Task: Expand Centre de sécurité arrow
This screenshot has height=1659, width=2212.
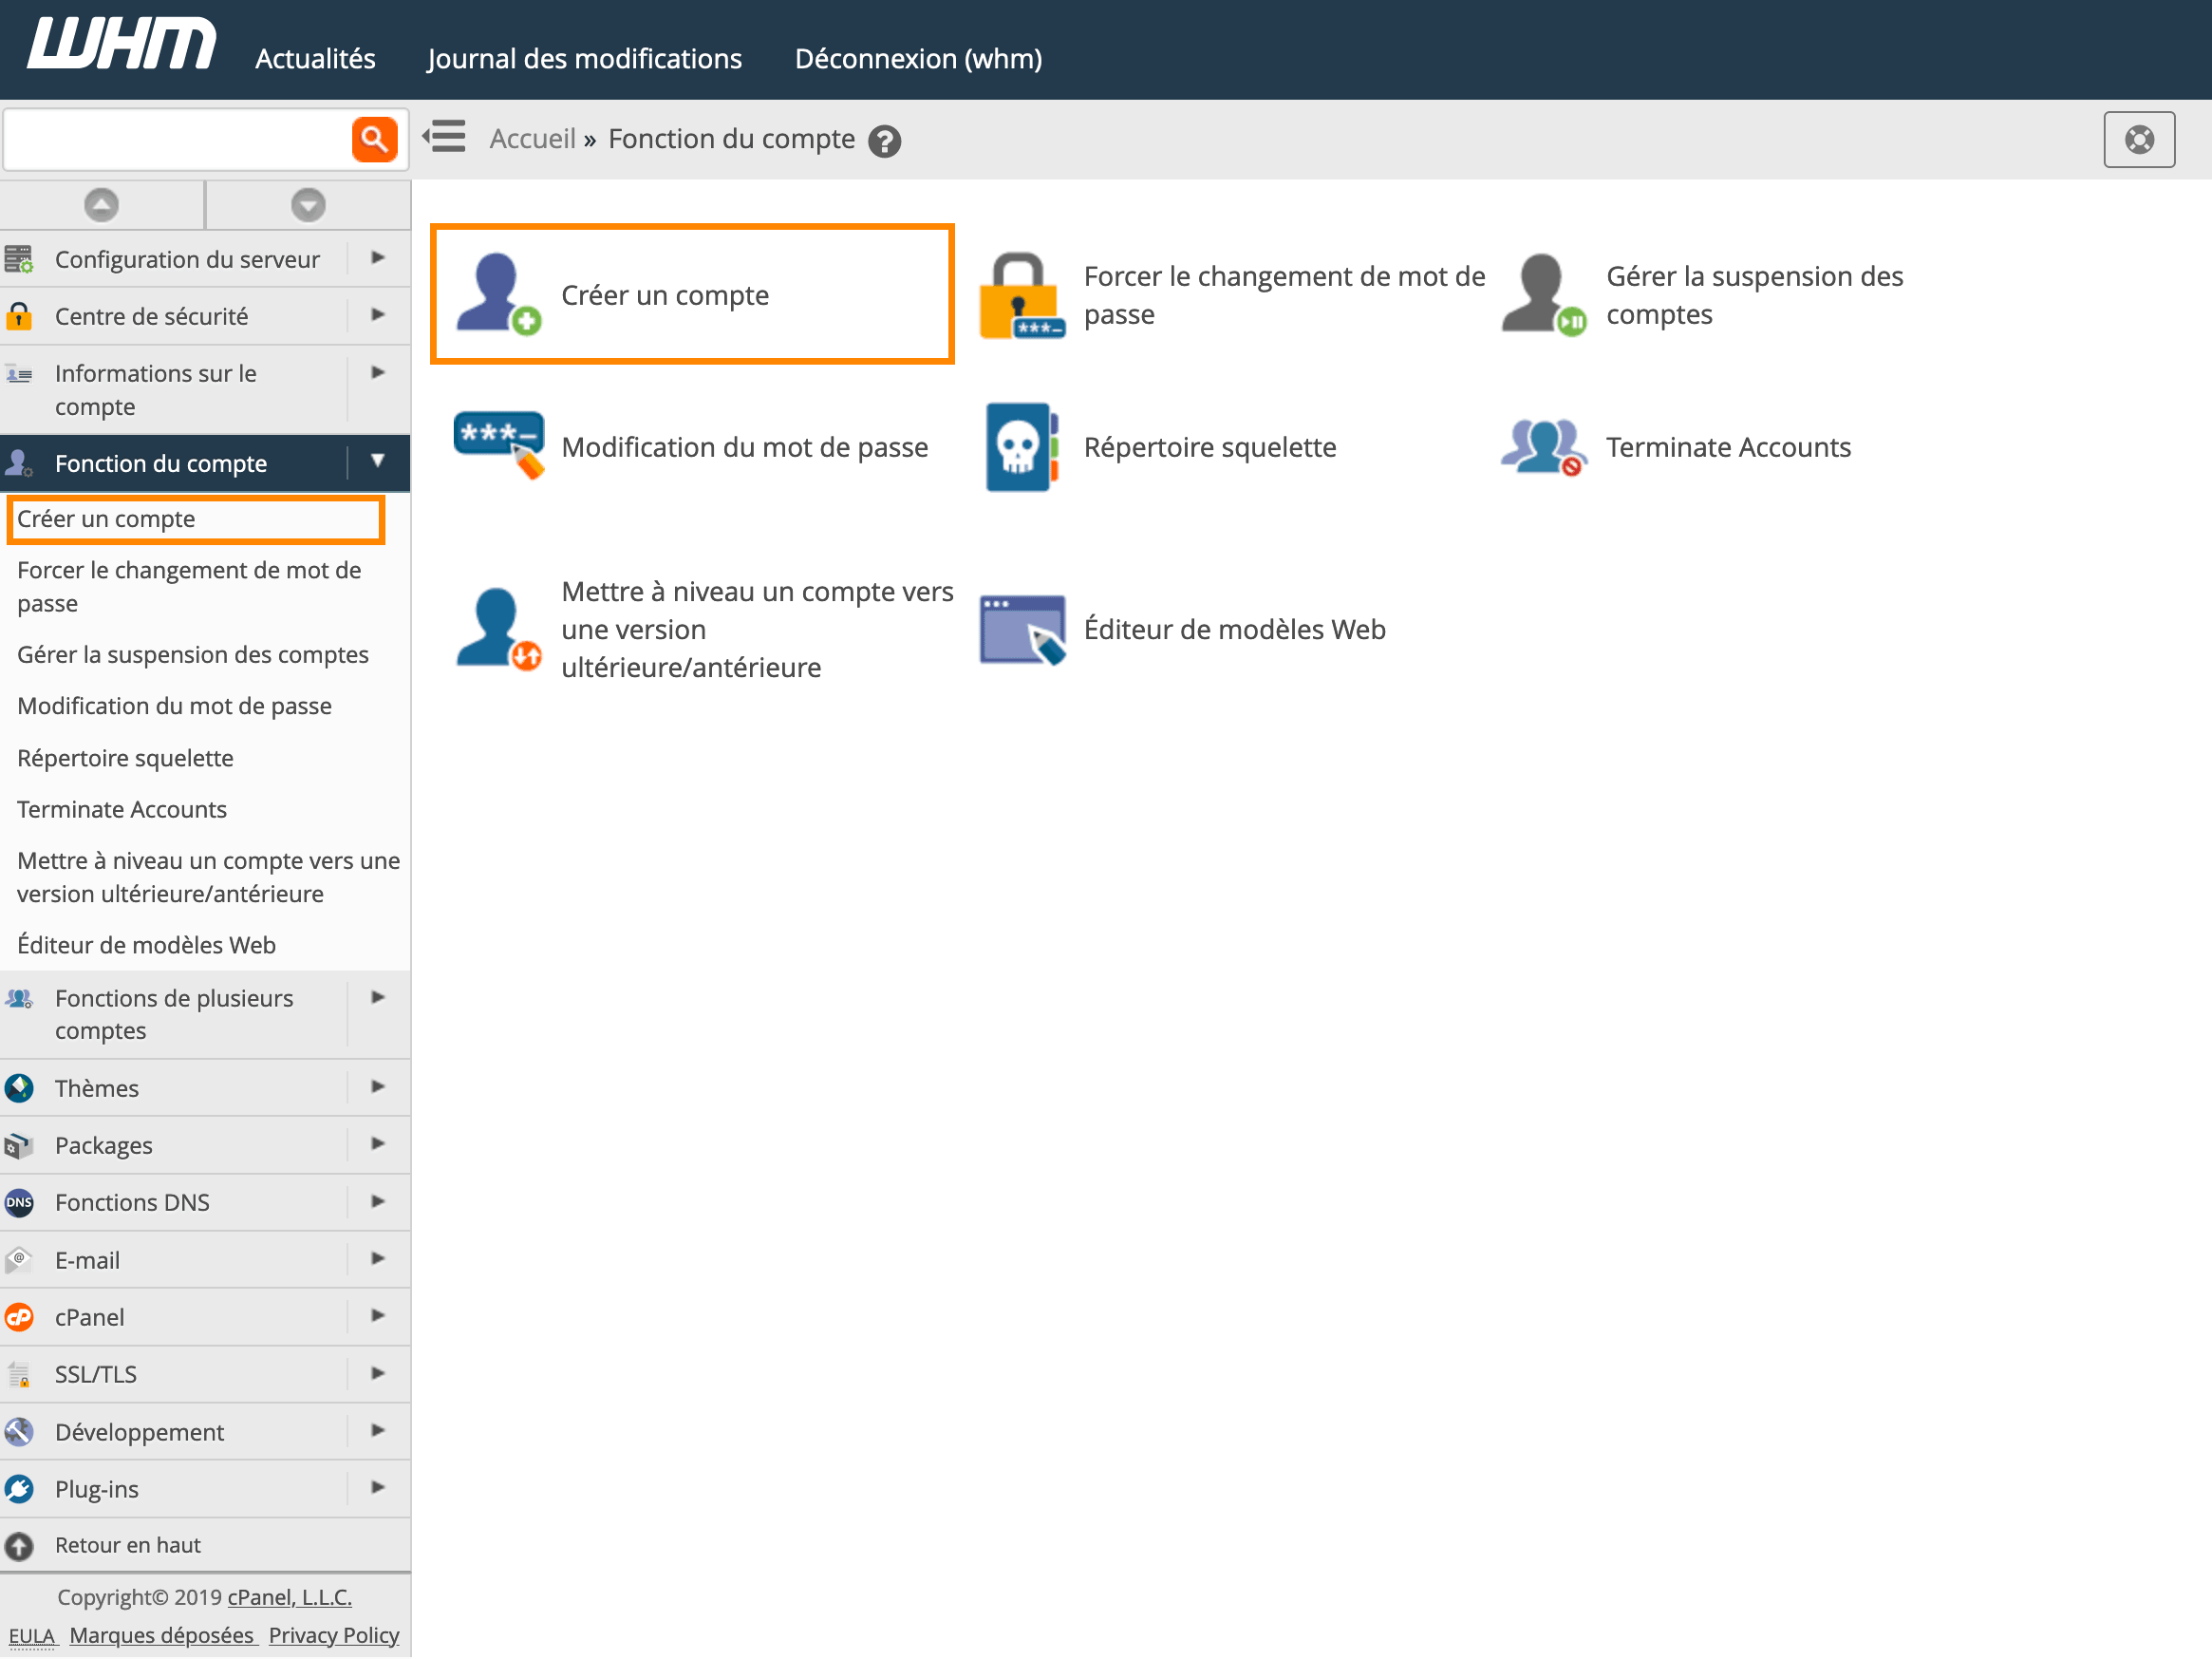Action: 378,315
